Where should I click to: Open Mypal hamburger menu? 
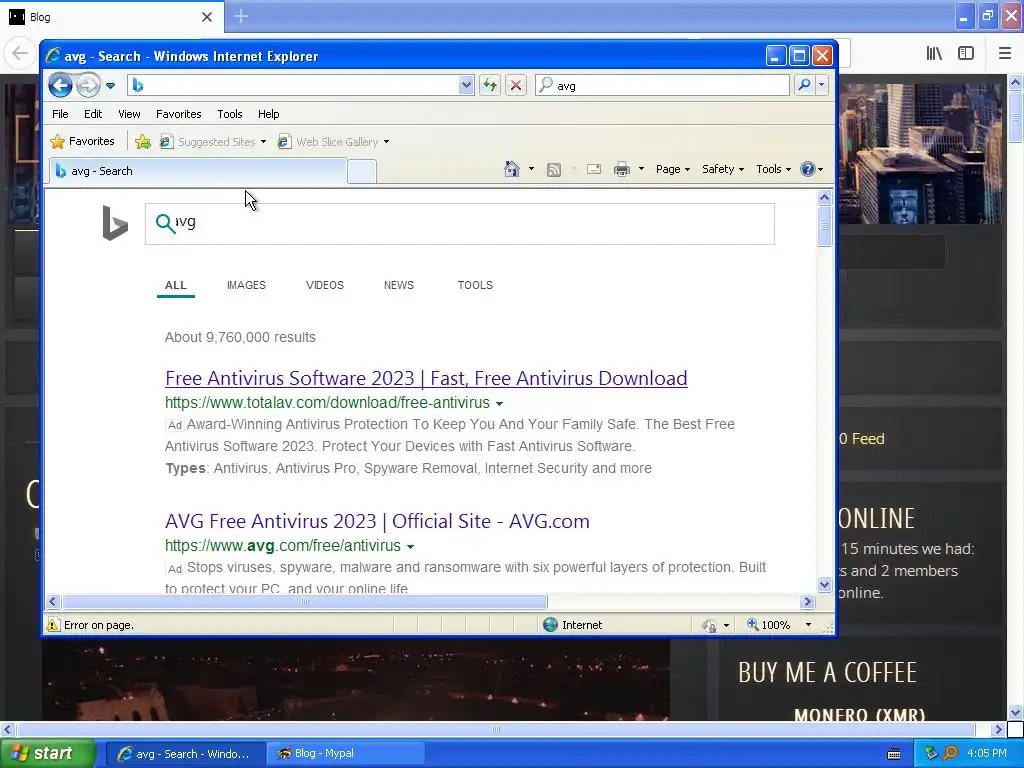pos(1005,54)
